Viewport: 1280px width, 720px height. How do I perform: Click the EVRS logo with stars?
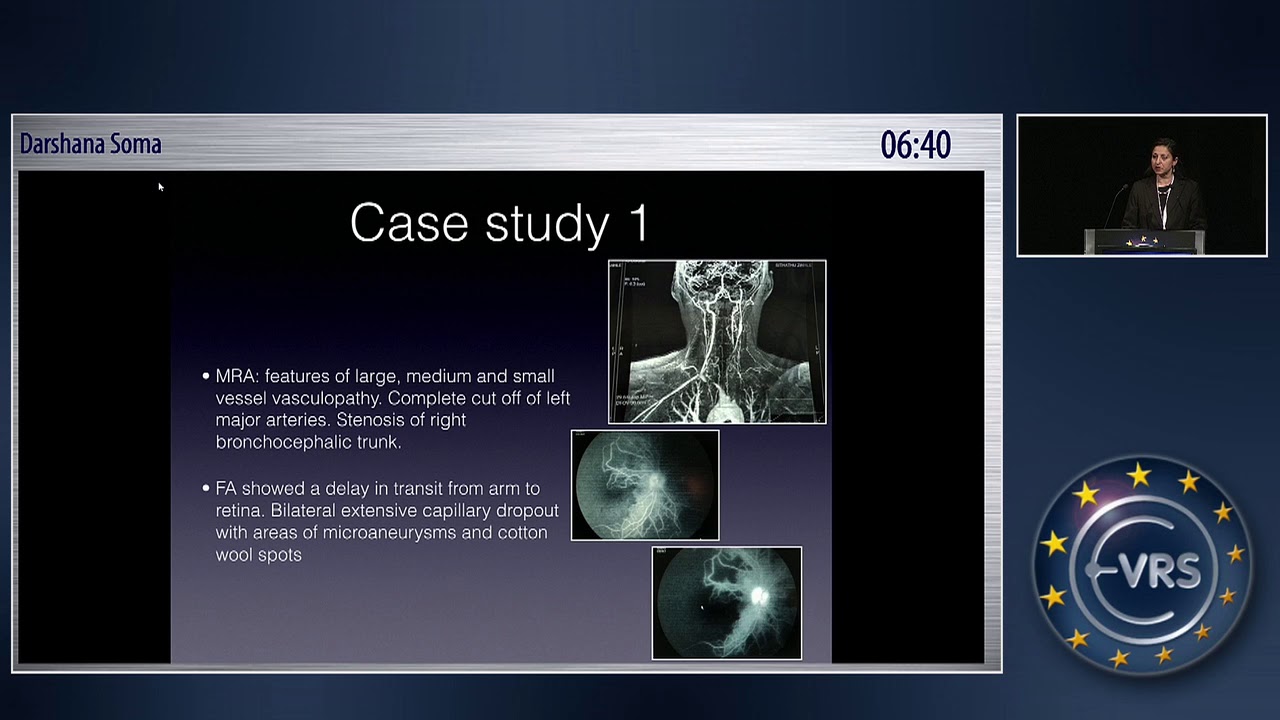[x=1141, y=565]
